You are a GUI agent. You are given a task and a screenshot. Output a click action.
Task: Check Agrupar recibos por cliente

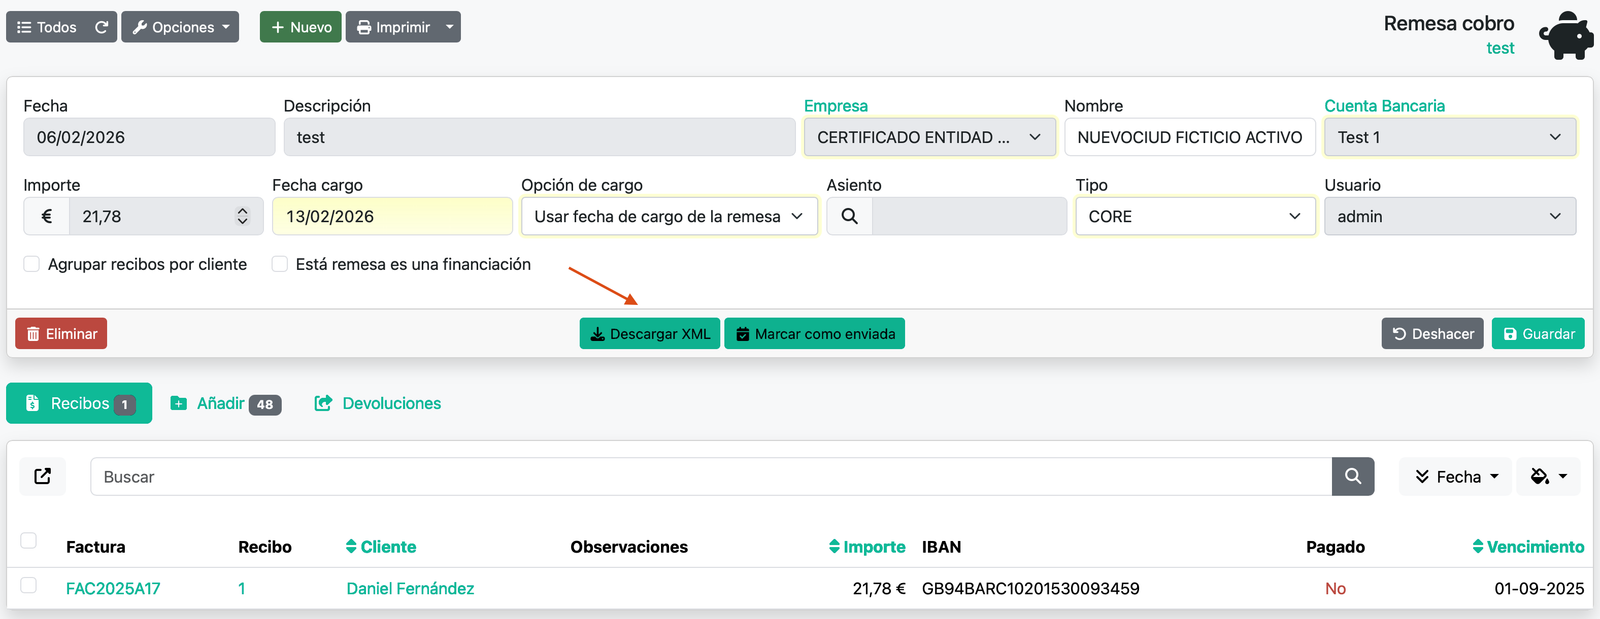32,264
